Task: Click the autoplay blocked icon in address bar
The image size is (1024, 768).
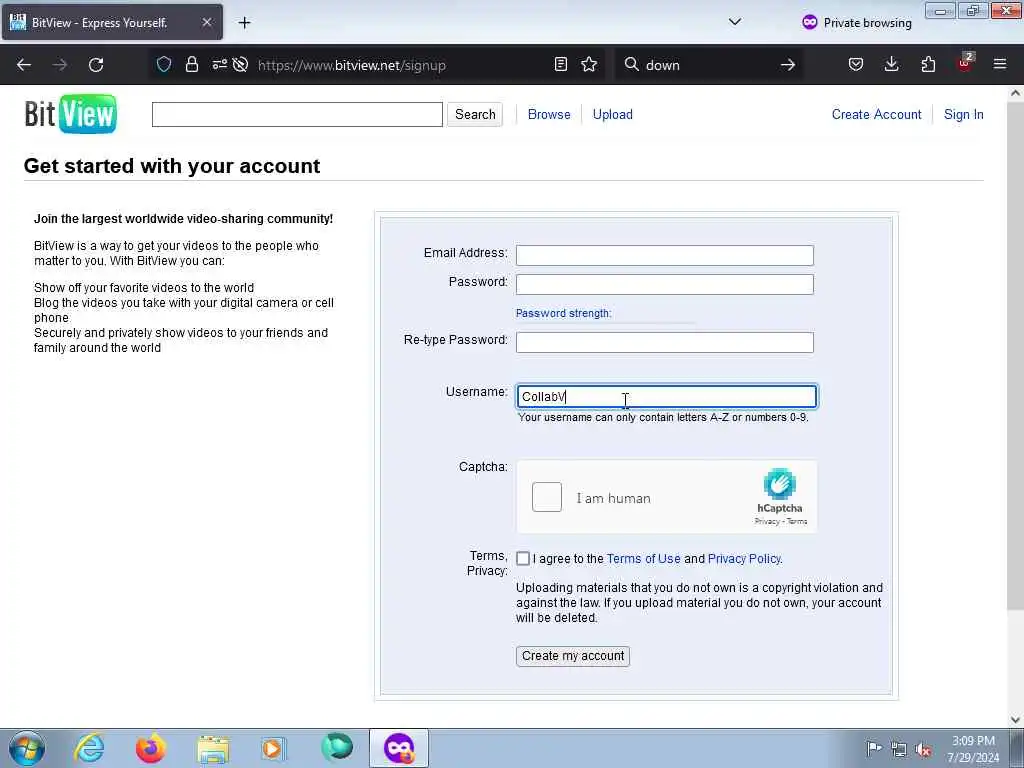Action: tap(240, 64)
